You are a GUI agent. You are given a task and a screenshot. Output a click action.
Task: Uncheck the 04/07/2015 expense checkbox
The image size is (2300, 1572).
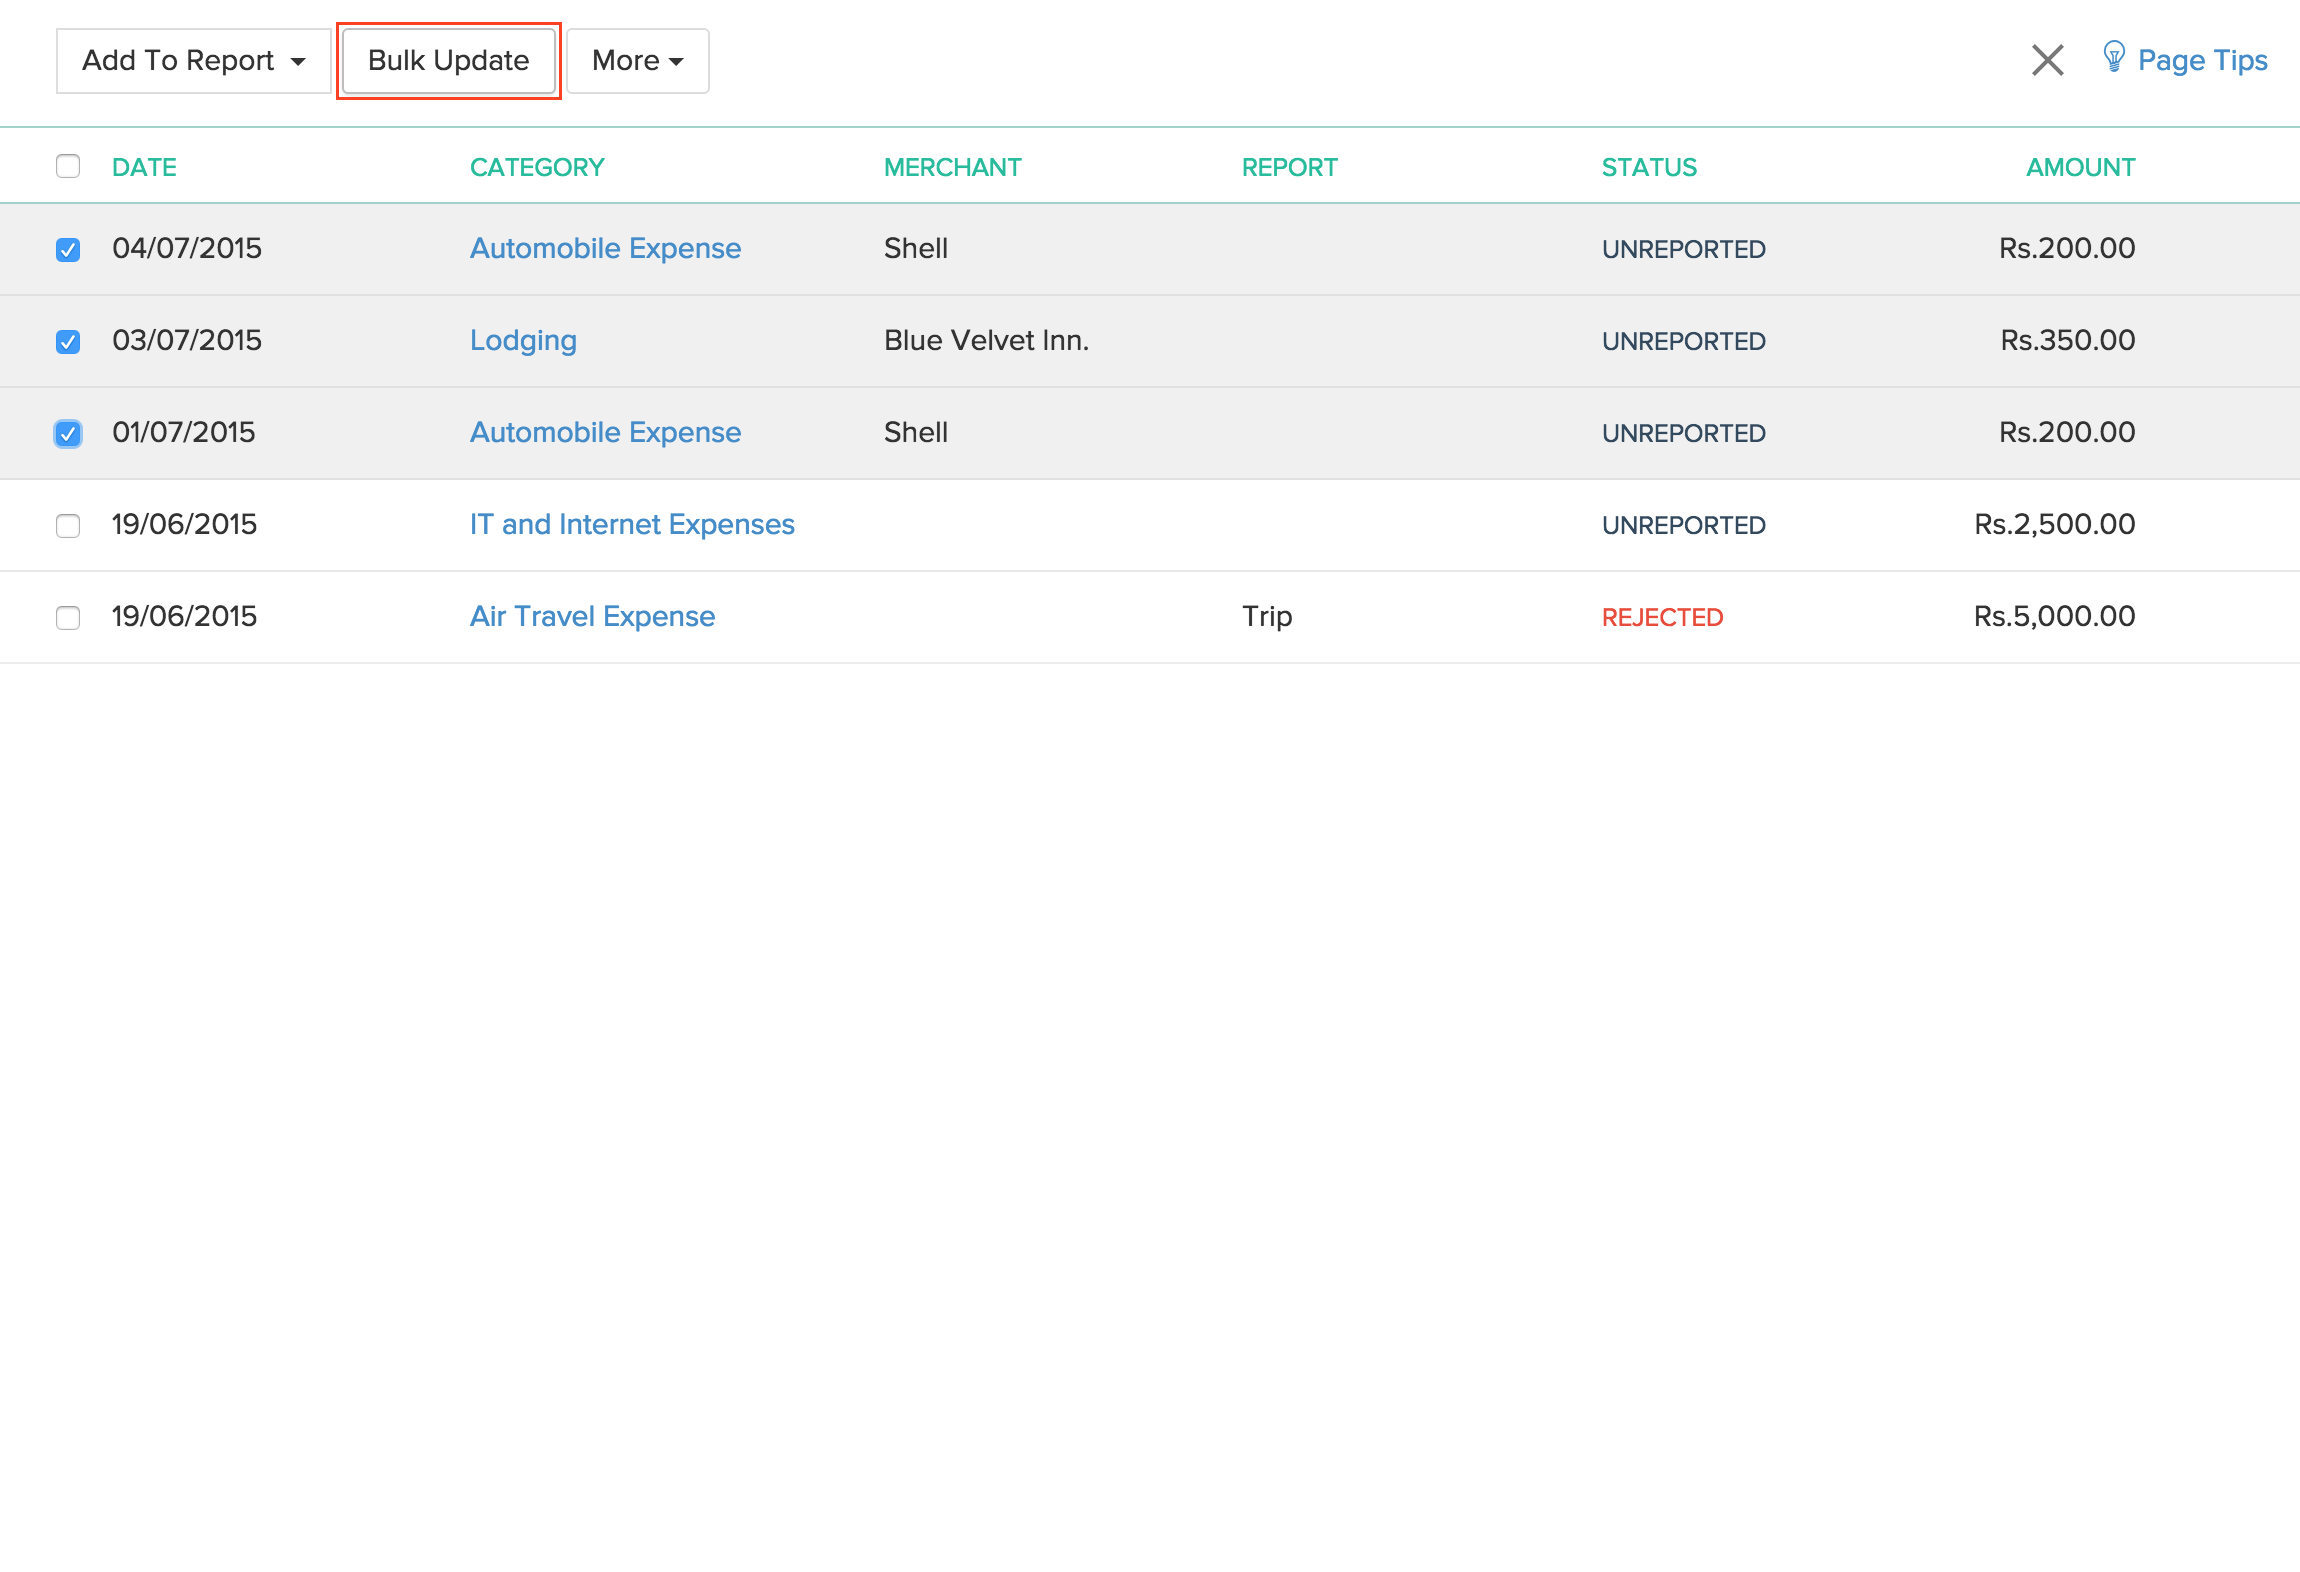(x=68, y=249)
